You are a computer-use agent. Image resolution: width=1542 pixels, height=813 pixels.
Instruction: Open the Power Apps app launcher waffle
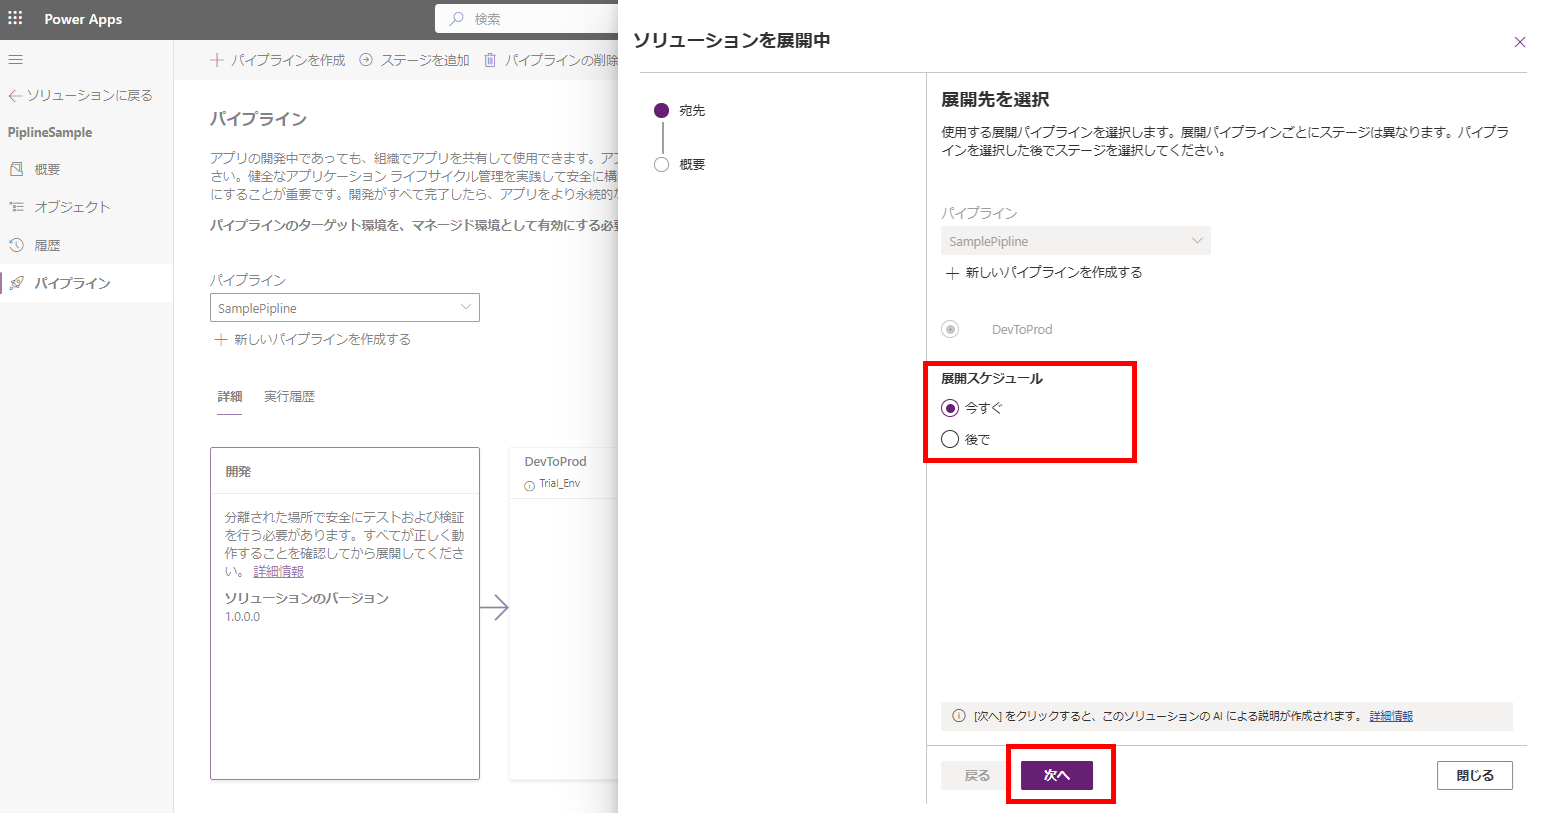(x=15, y=19)
